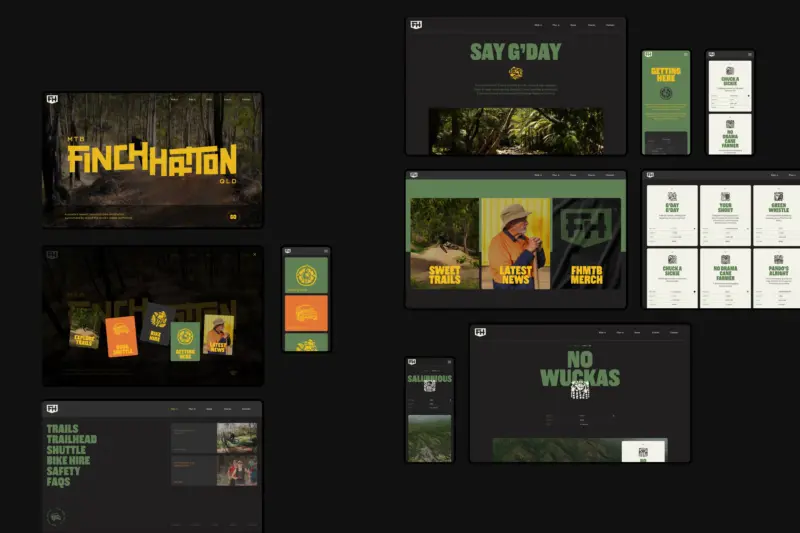Screen dimensions: 800x533
Task: Click the yellow highlighted nav item in Trails menu
Action: coord(174,409)
